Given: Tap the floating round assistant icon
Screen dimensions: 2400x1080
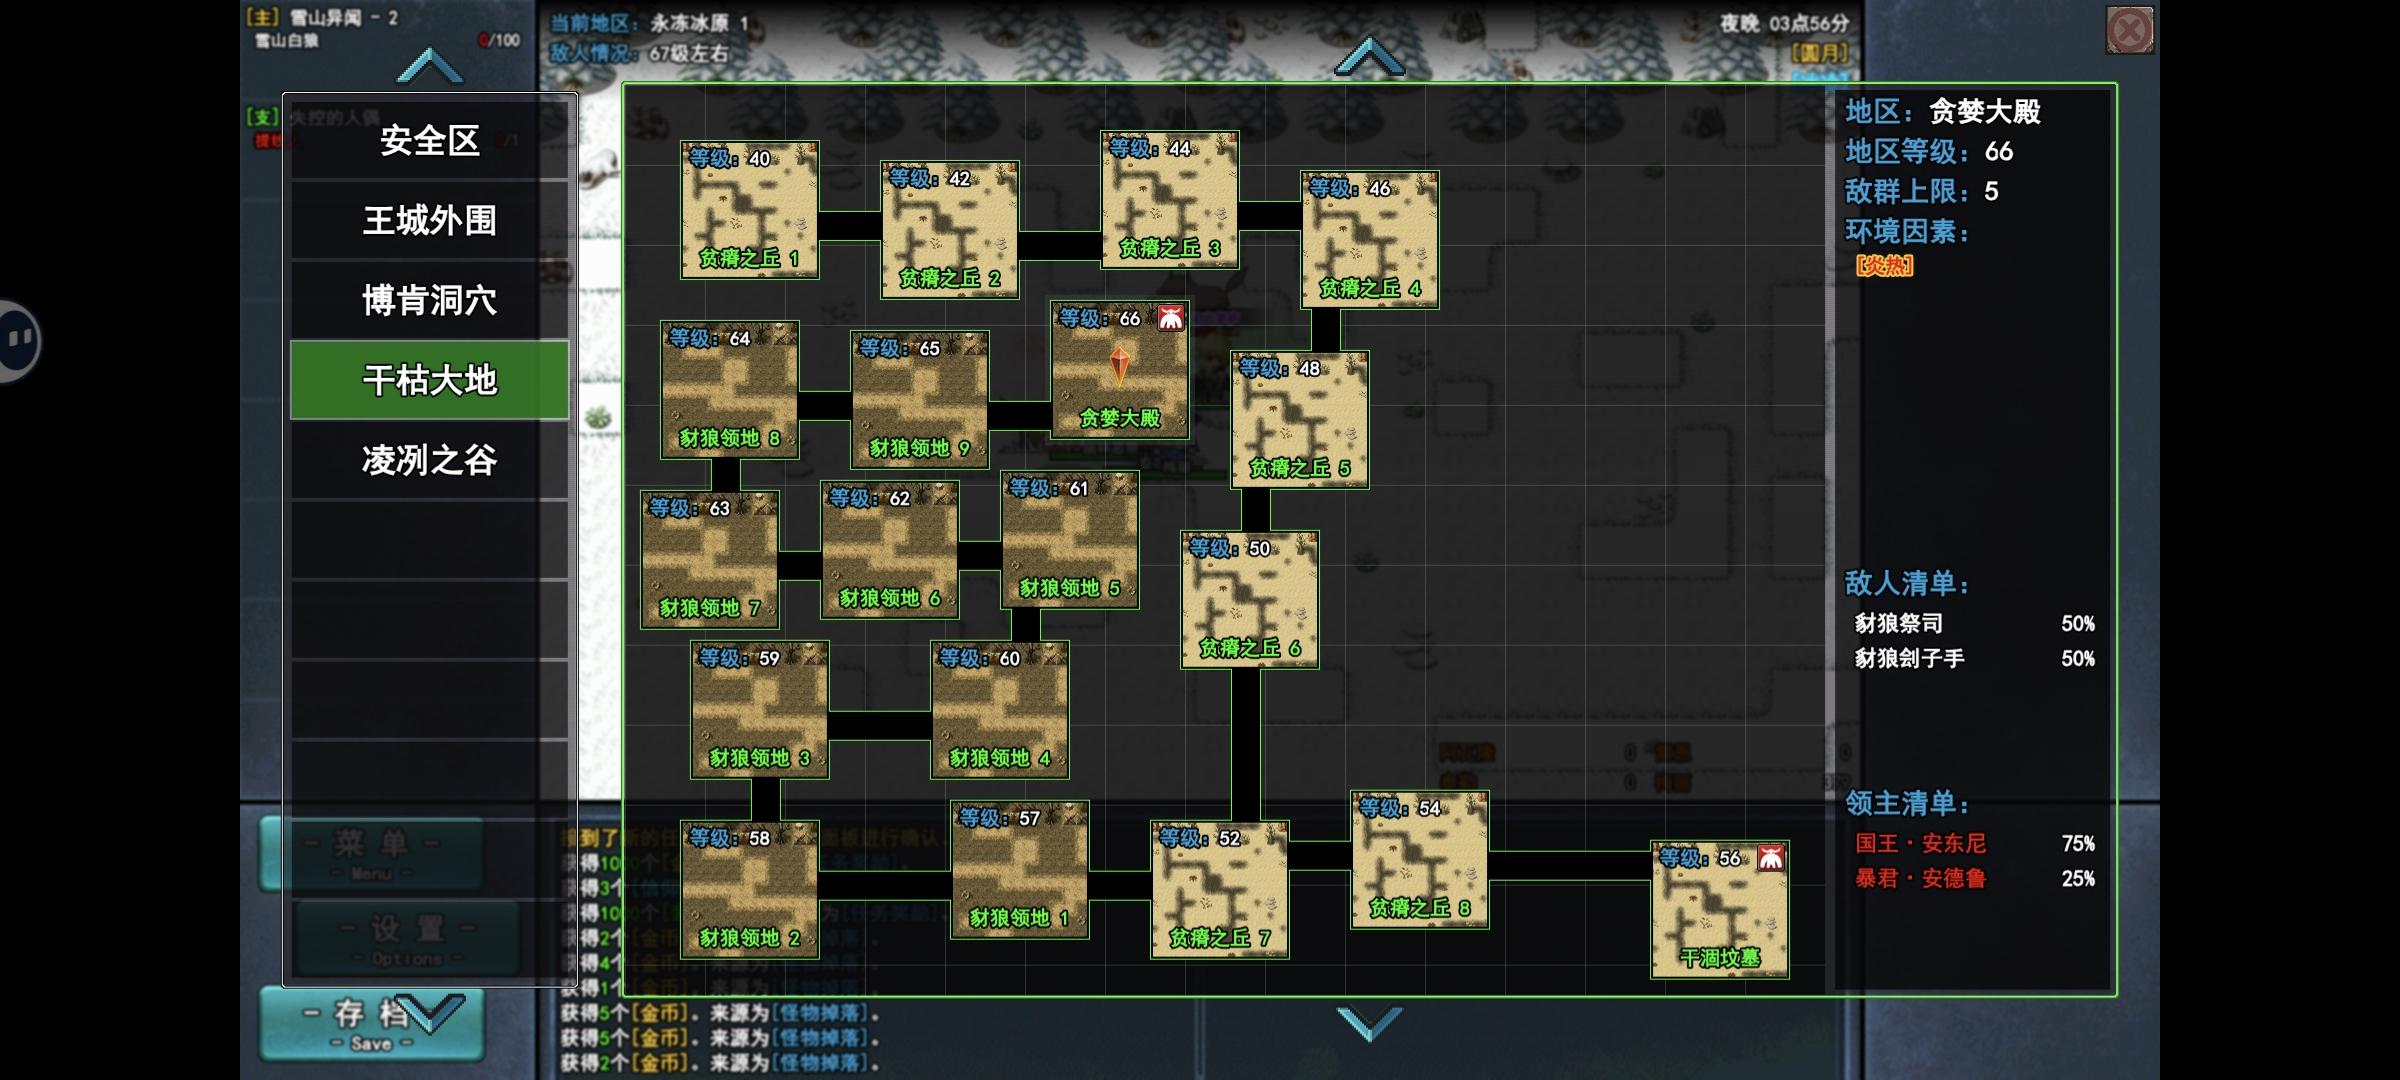Looking at the screenshot, I should pos(18,340).
